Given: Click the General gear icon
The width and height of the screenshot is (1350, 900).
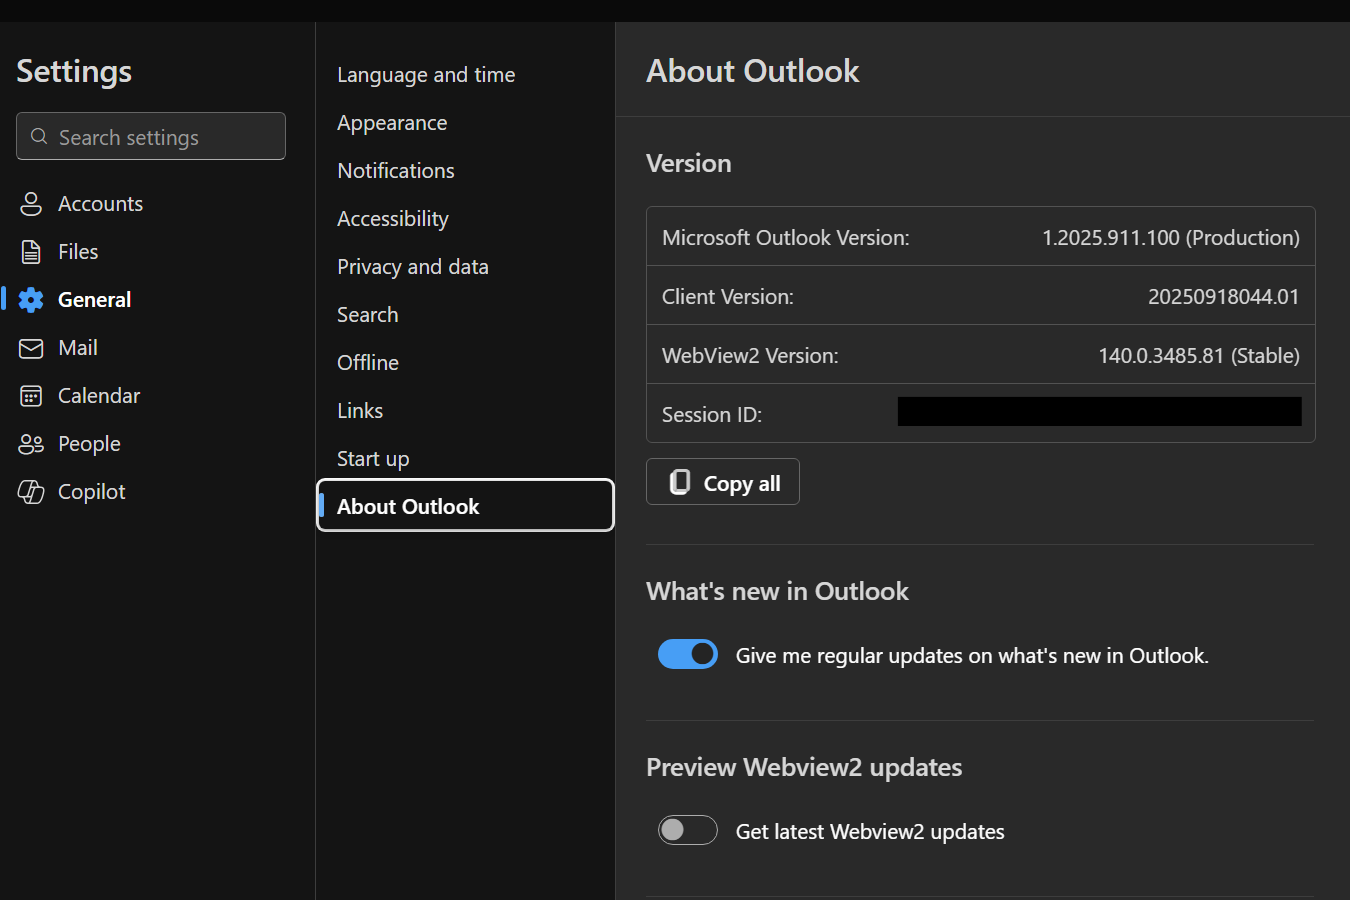Looking at the screenshot, I should (31, 300).
